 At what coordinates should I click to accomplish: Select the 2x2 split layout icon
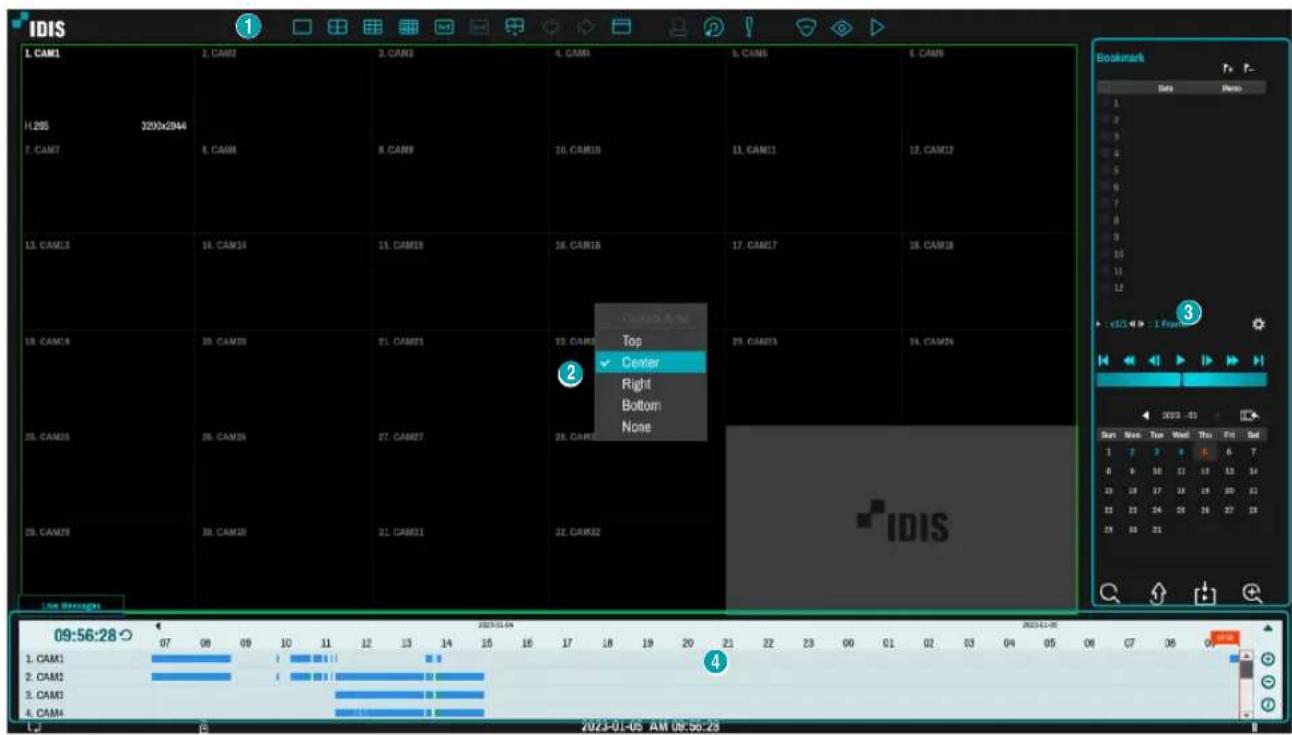[x=338, y=27]
